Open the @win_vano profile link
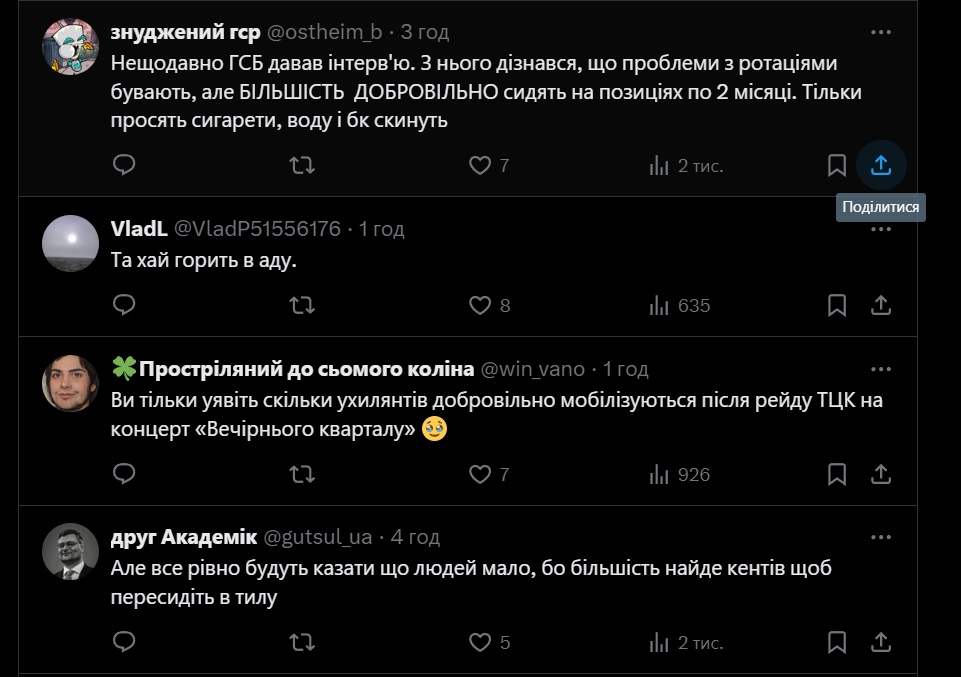Viewport: 961px width, 677px height. [x=533, y=369]
